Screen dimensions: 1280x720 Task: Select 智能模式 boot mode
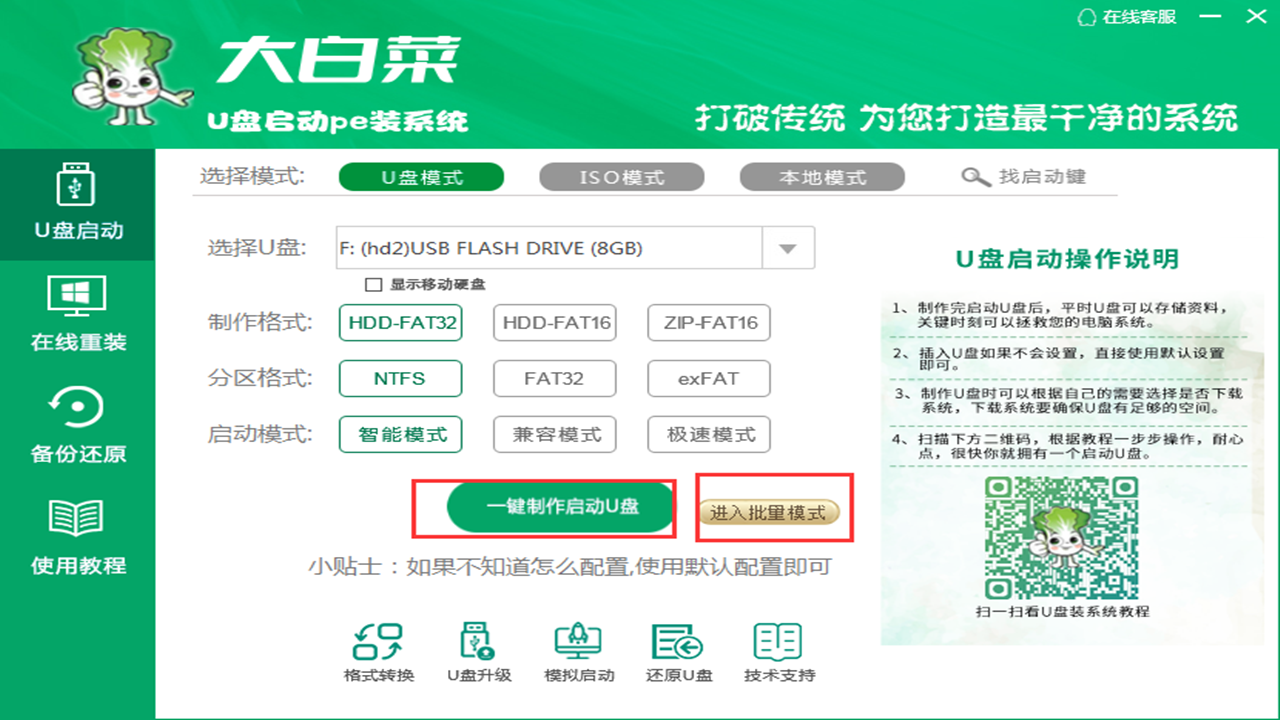(x=400, y=435)
